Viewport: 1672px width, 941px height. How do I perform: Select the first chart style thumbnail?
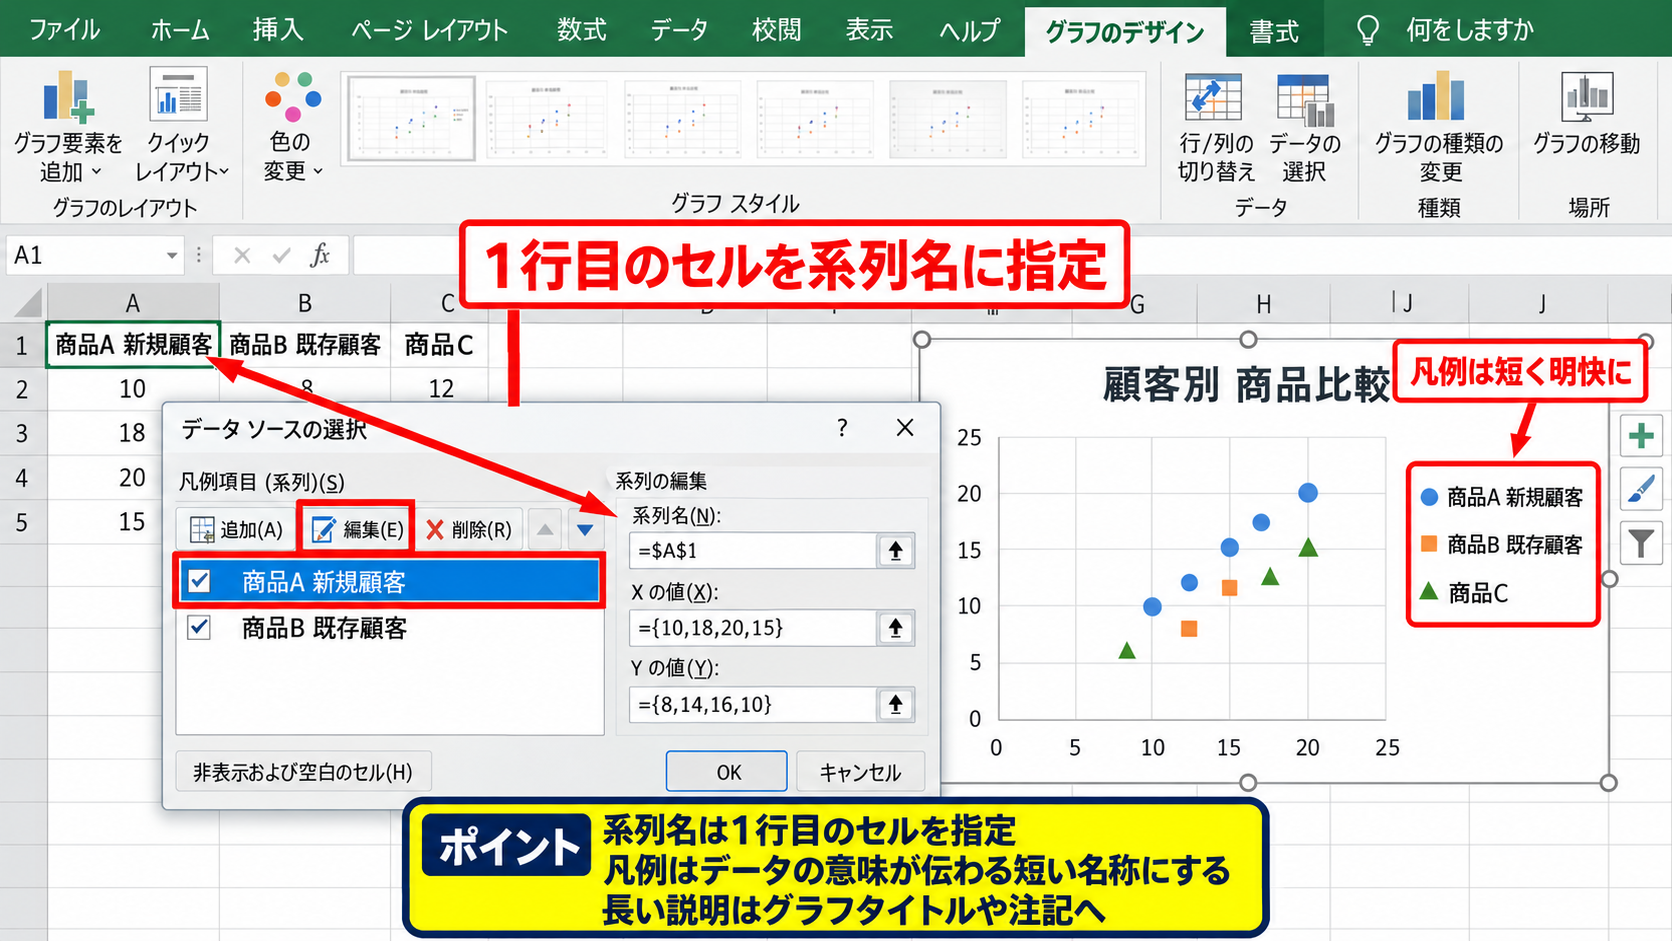[x=410, y=118]
